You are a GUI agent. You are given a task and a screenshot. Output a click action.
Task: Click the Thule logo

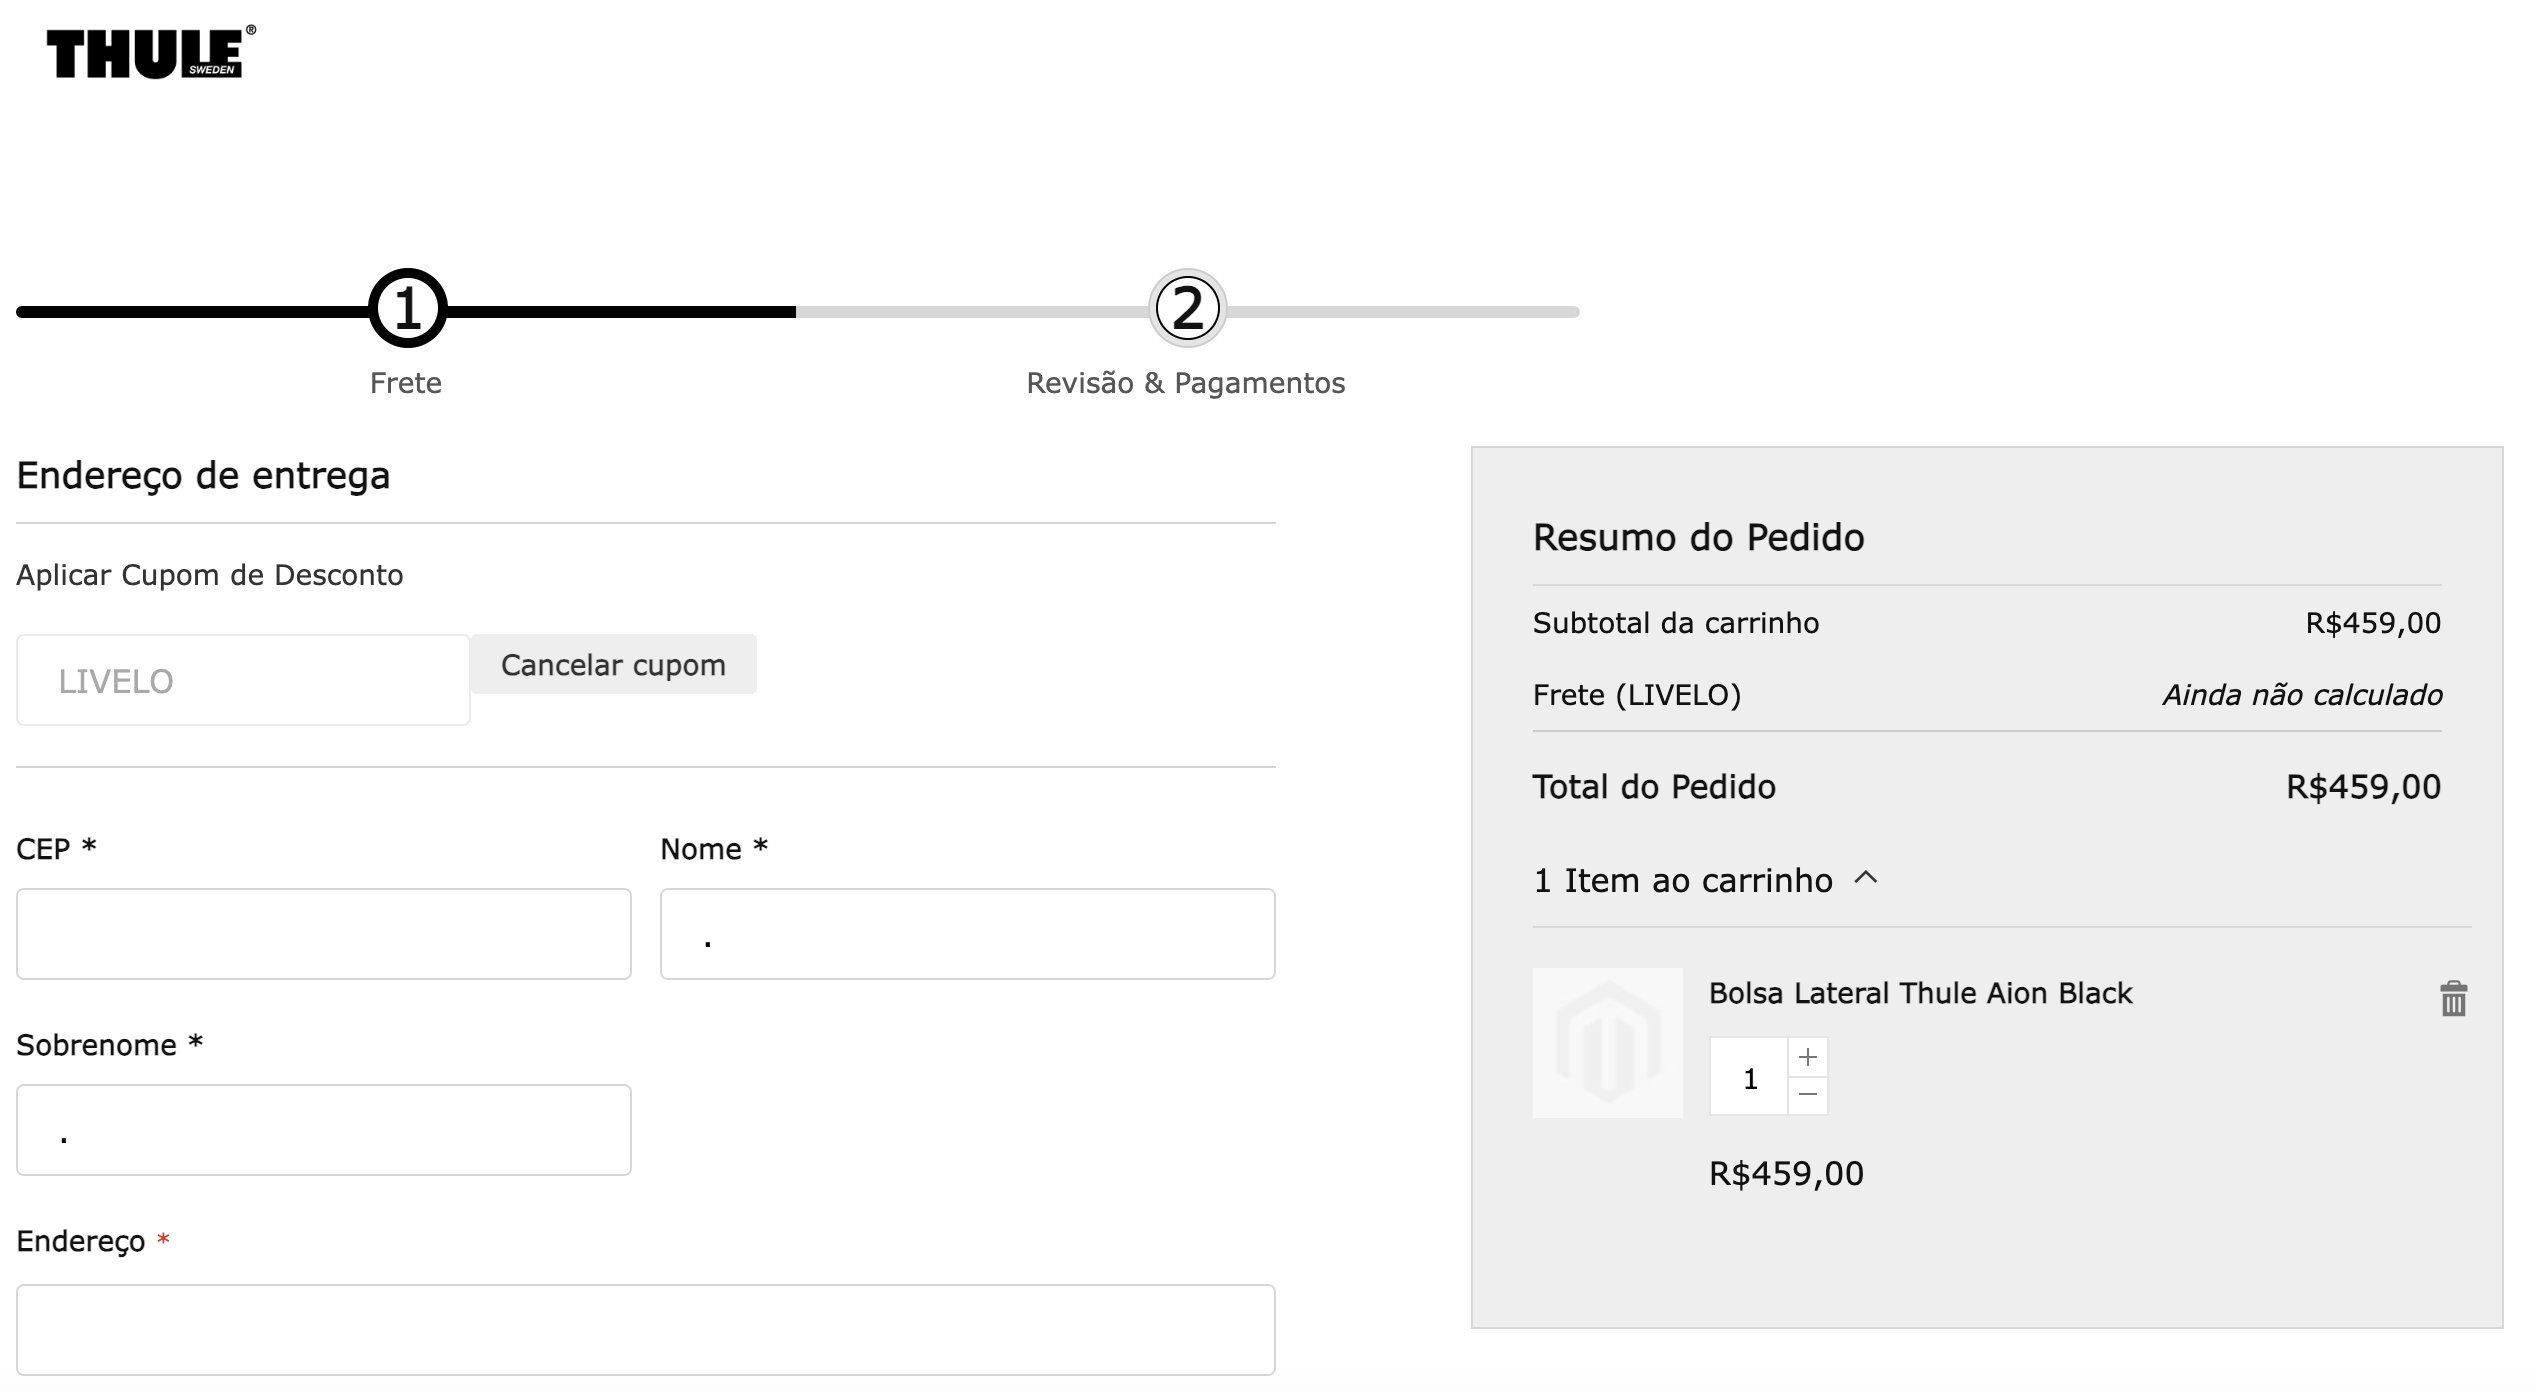click(150, 52)
